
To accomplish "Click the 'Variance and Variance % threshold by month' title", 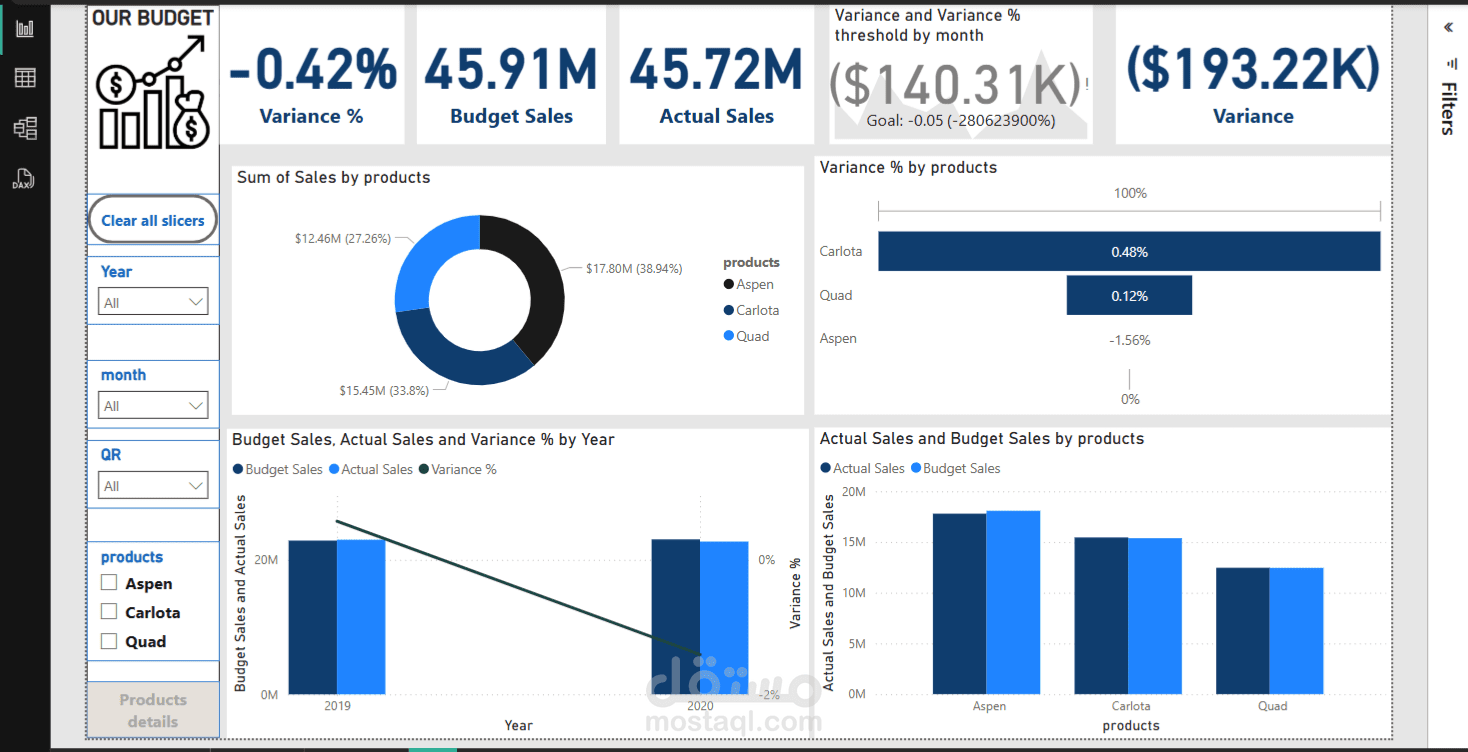I will point(927,25).
